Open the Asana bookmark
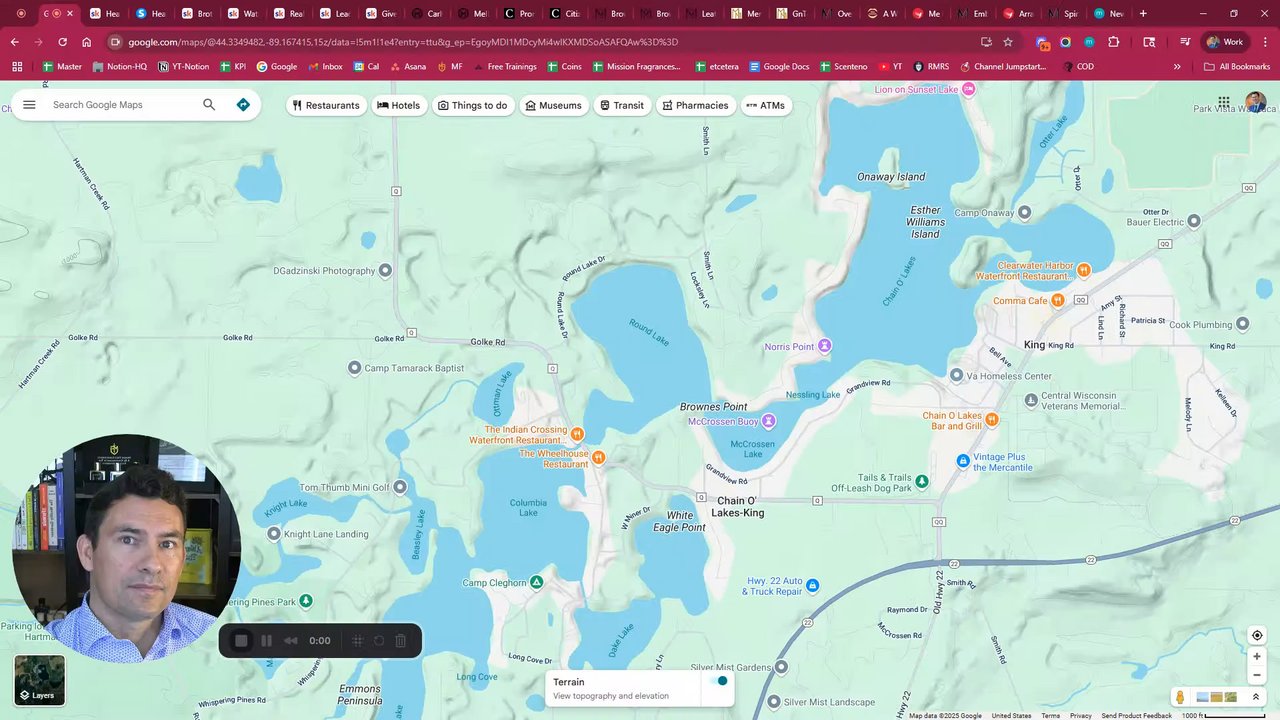Image resolution: width=1280 pixels, height=720 pixels. 407,67
